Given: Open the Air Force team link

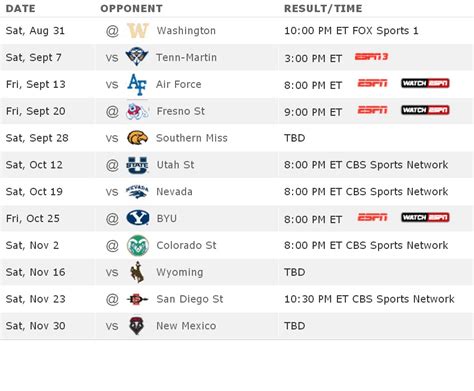Looking at the screenshot, I should click(x=178, y=84).
